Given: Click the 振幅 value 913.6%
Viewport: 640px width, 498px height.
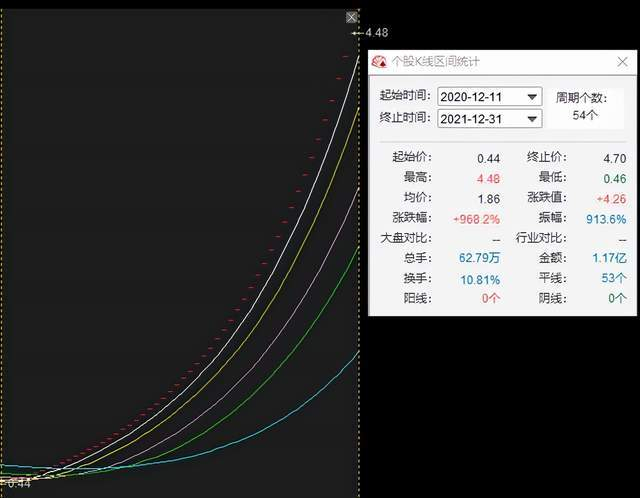Looking at the screenshot, I should point(606,219).
